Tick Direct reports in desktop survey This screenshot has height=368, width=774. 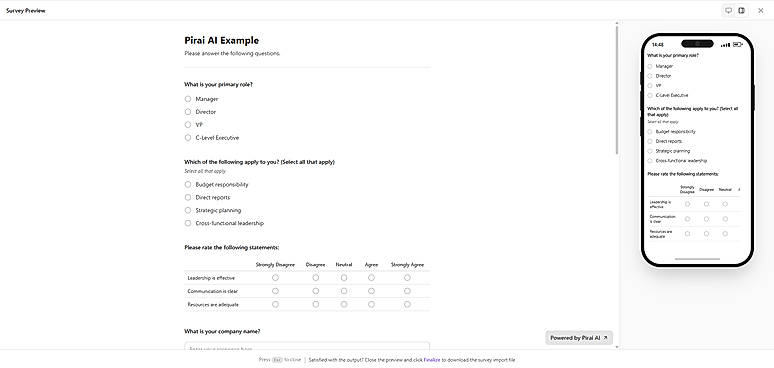click(x=188, y=197)
